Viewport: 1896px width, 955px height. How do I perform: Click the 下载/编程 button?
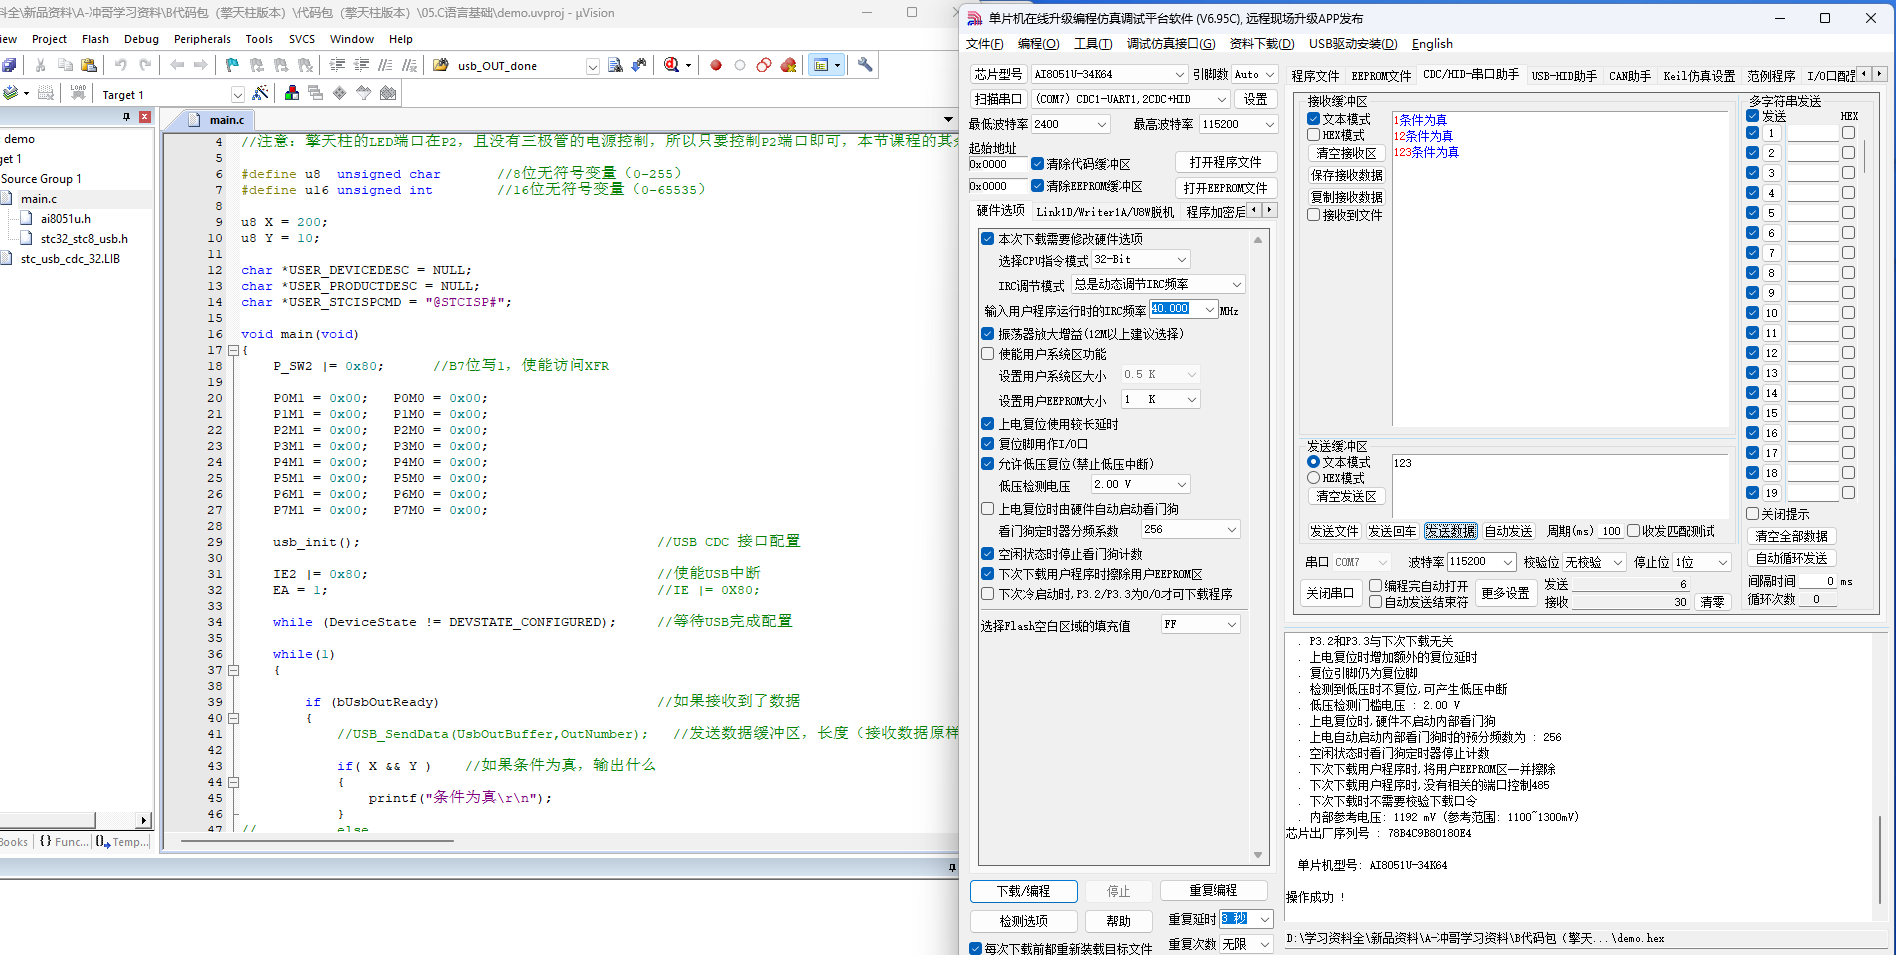1023,891
